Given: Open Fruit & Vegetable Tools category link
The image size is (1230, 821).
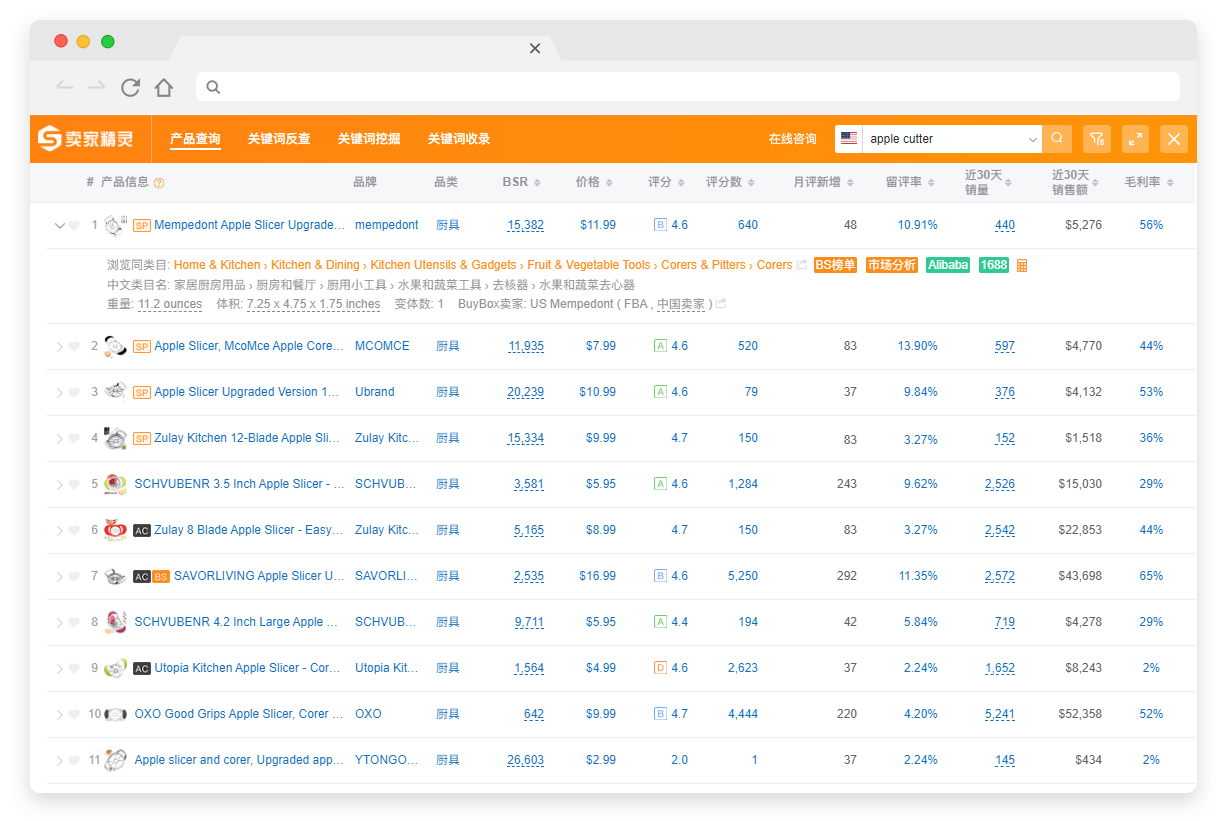Looking at the screenshot, I should click(x=589, y=265).
